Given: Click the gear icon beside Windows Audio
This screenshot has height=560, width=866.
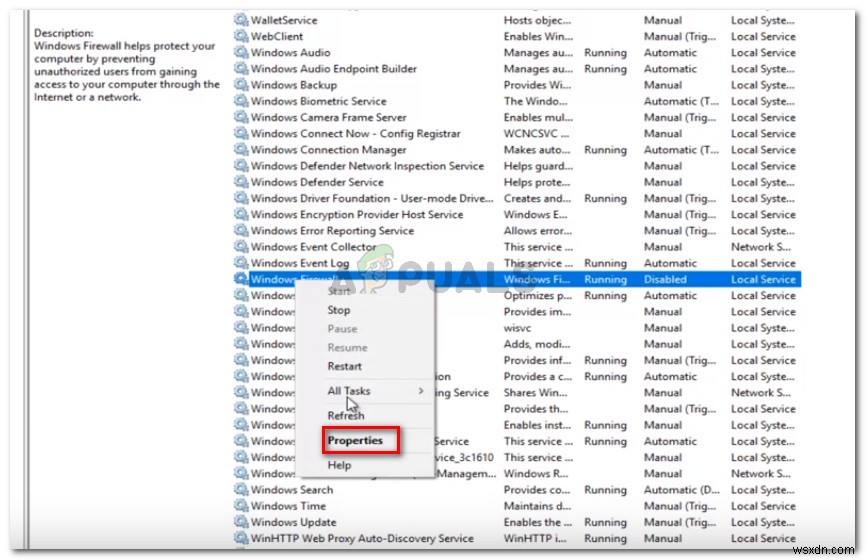Looking at the screenshot, I should point(241,52).
